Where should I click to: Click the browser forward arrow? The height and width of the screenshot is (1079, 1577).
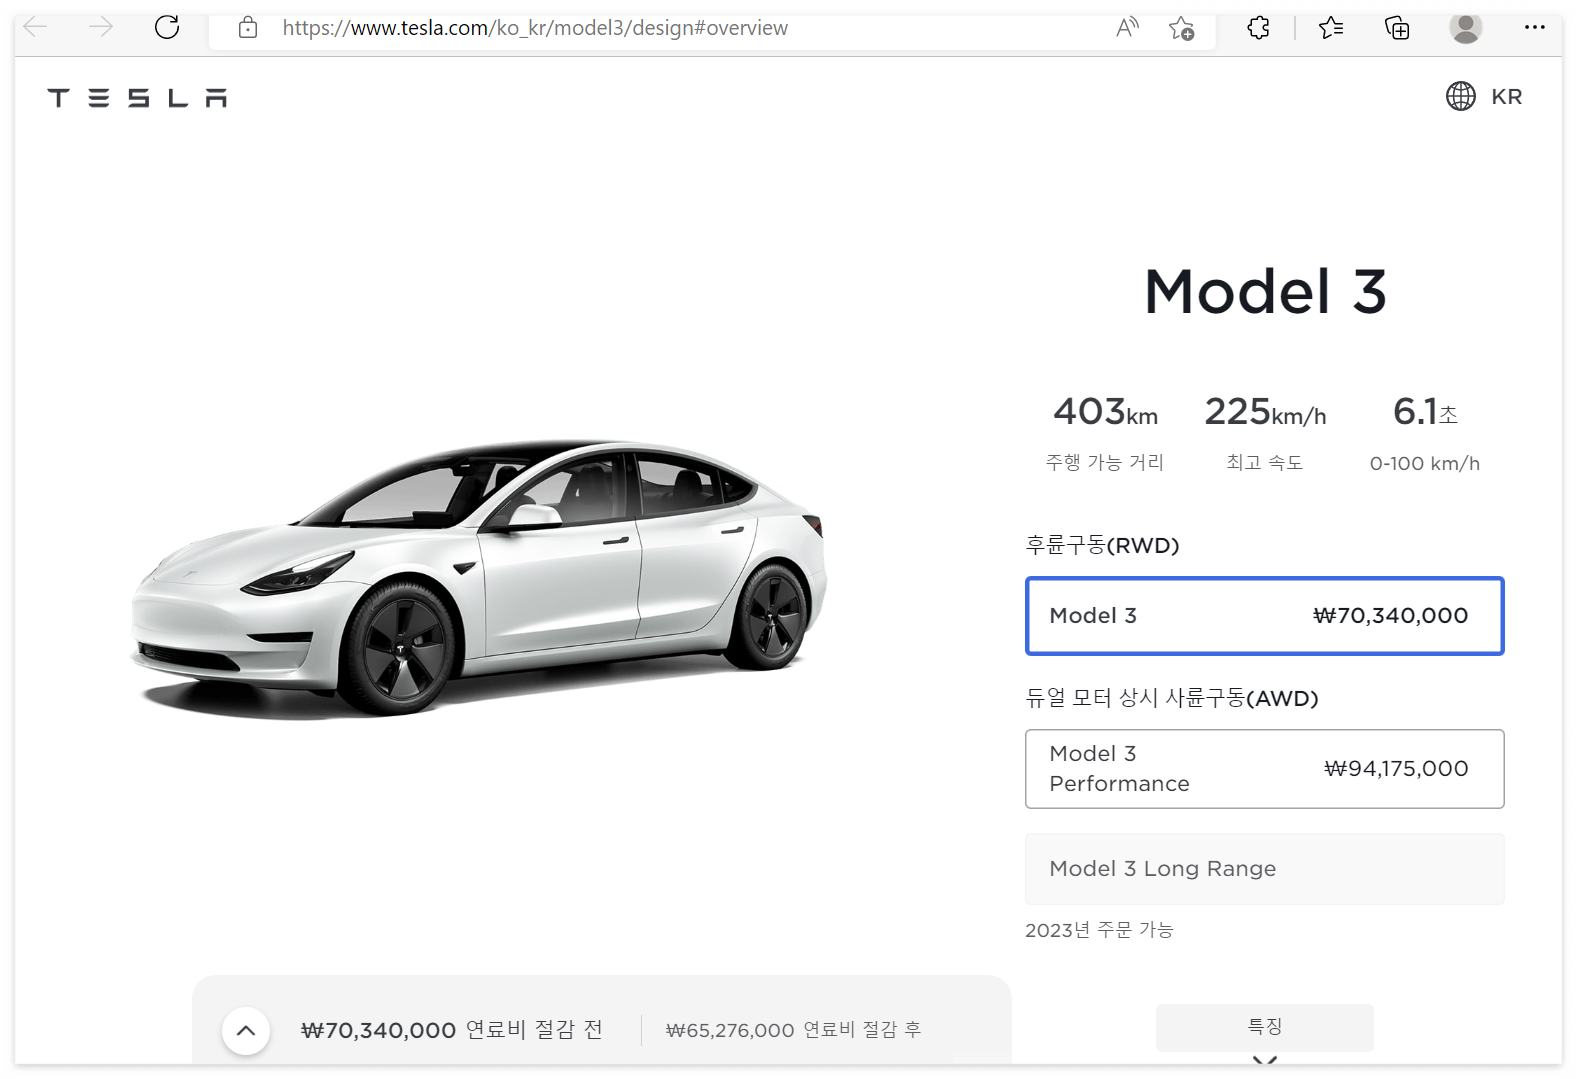click(100, 27)
